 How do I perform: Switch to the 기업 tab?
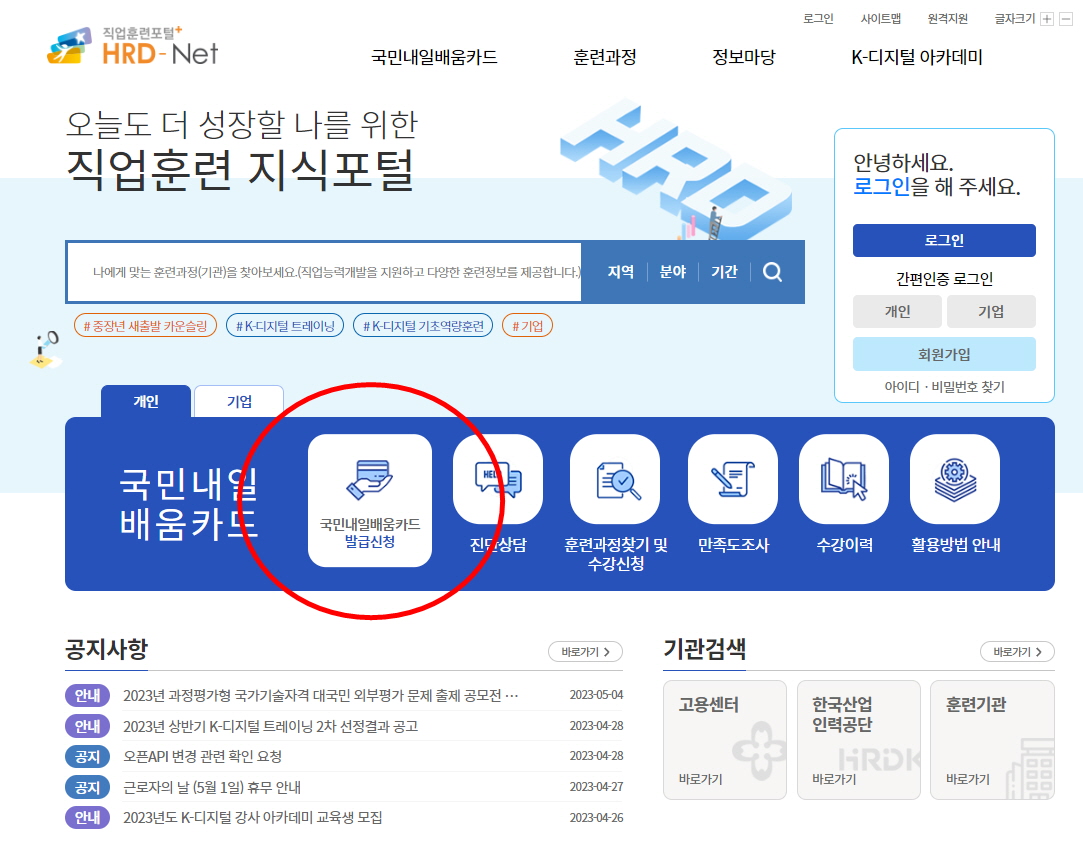pyautogui.click(x=239, y=401)
